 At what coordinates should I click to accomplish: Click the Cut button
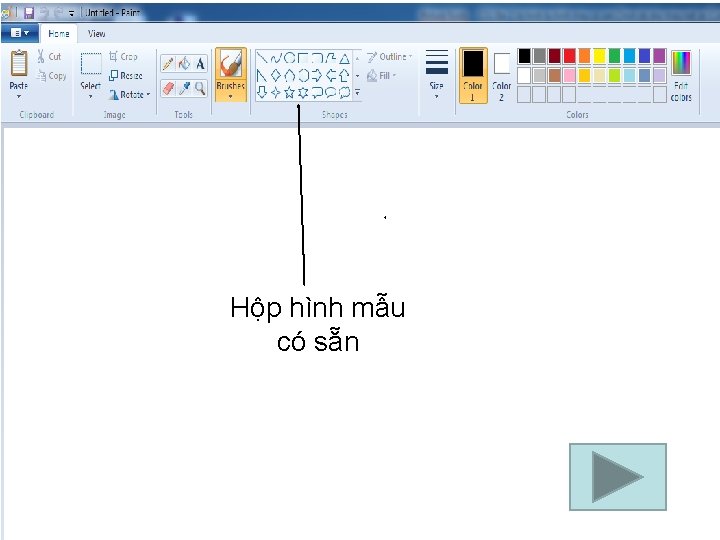pos(49,56)
